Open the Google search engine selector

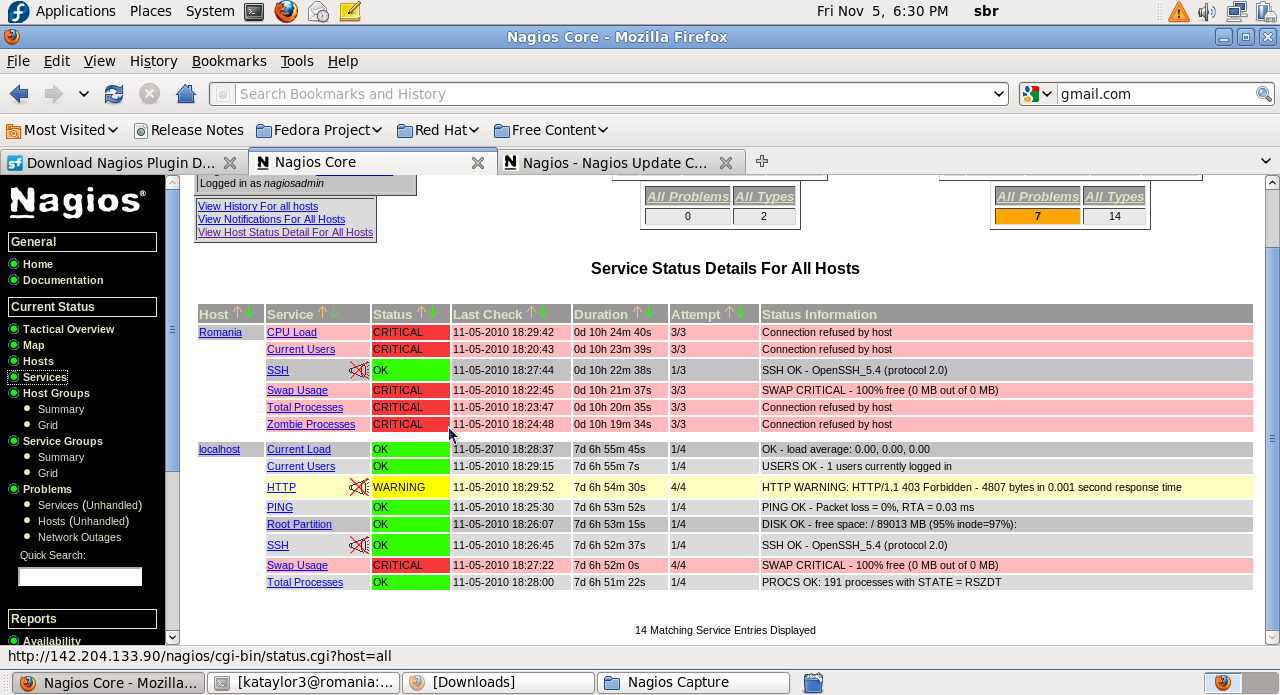point(1037,94)
